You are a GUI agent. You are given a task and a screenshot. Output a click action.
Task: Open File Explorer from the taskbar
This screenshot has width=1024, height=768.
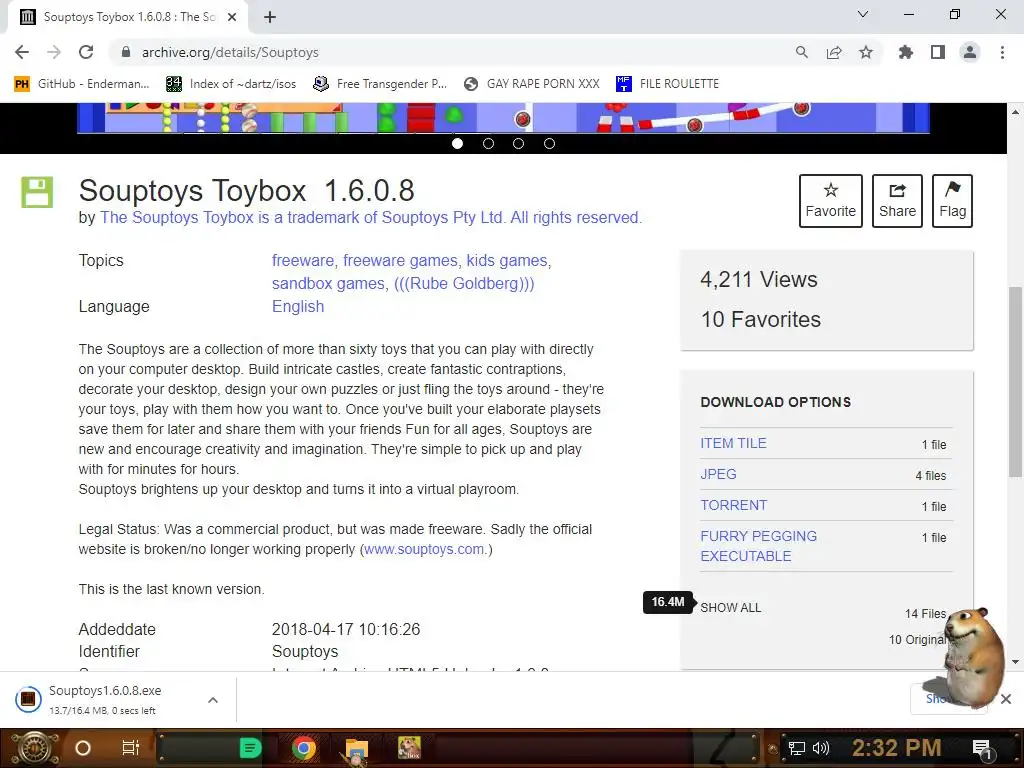(x=356, y=749)
